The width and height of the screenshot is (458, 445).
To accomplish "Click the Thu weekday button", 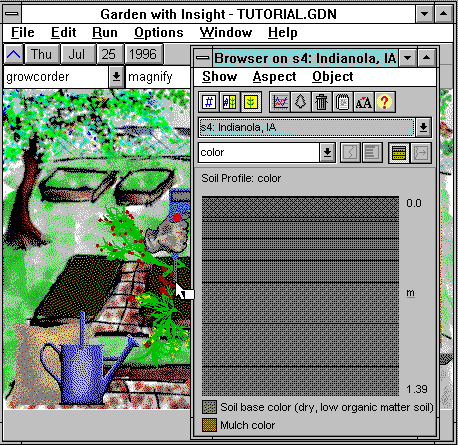I will point(42,54).
